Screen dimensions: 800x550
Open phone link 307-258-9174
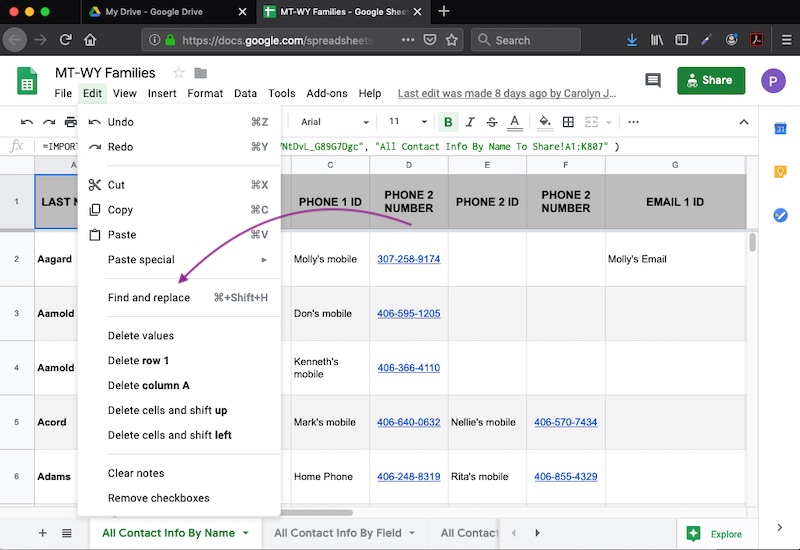coord(409,259)
